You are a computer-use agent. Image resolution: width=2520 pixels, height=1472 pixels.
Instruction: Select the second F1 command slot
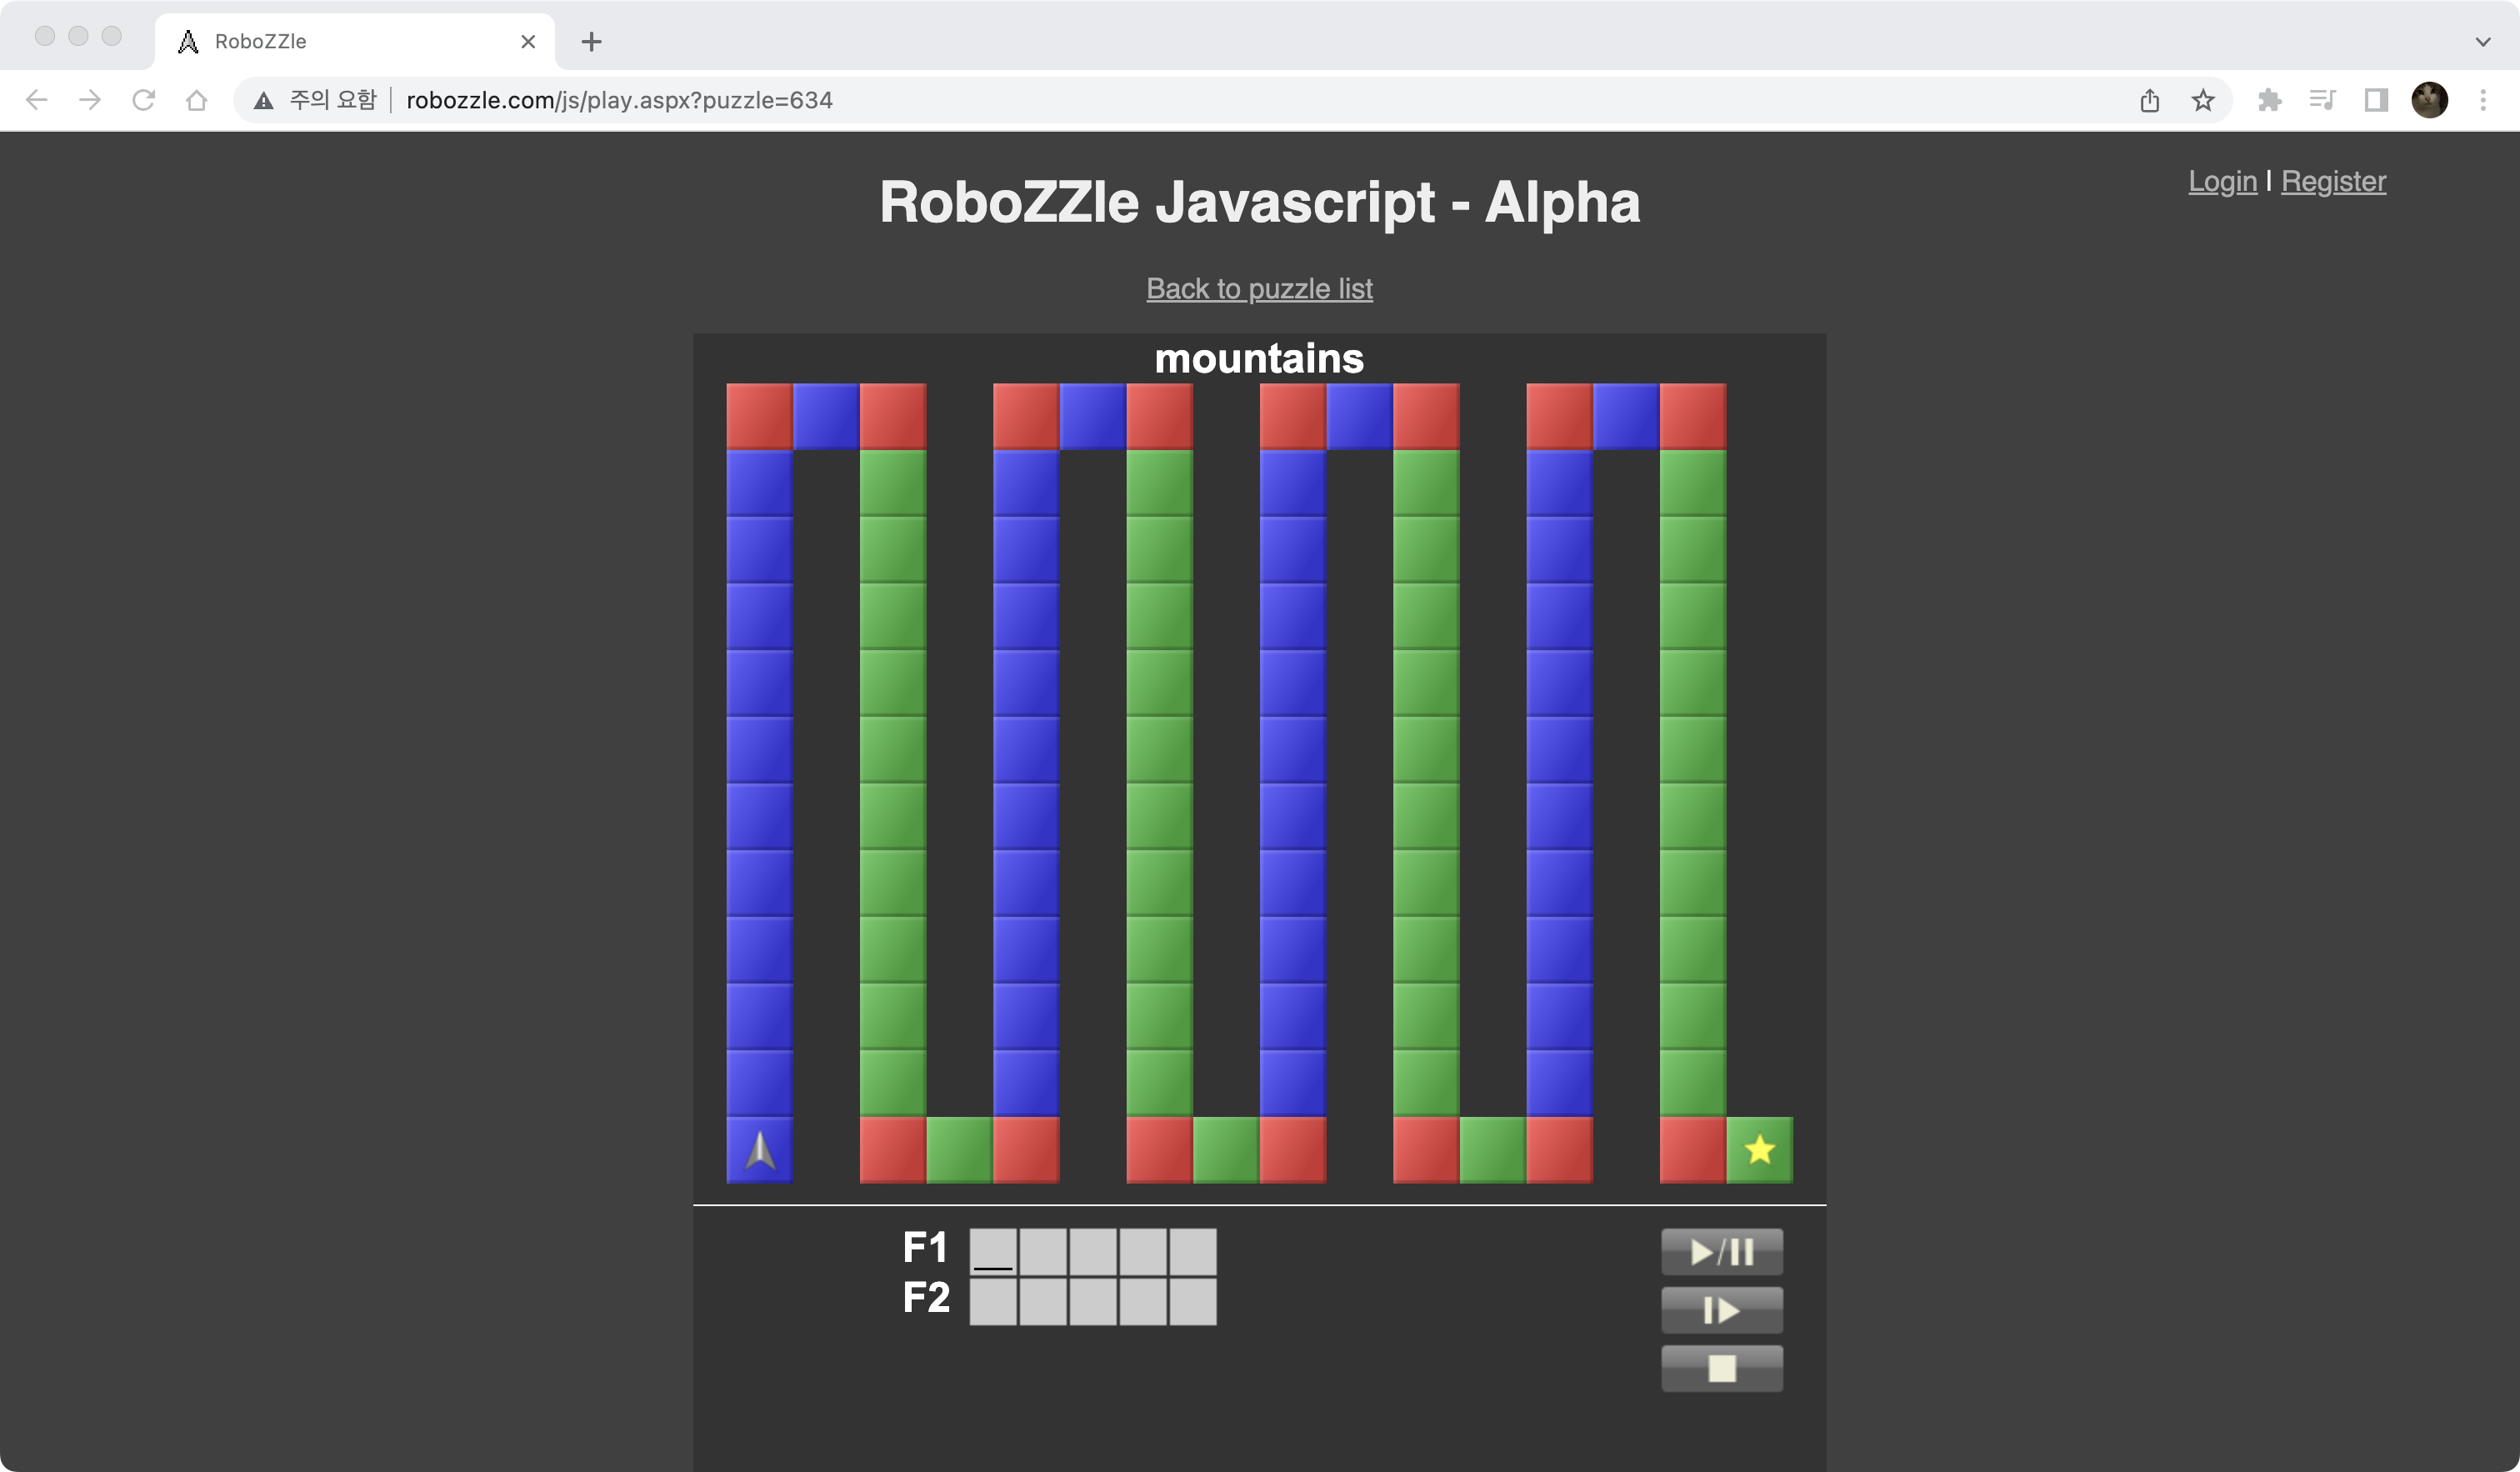pyautogui.click(x=1043, y=1252)
